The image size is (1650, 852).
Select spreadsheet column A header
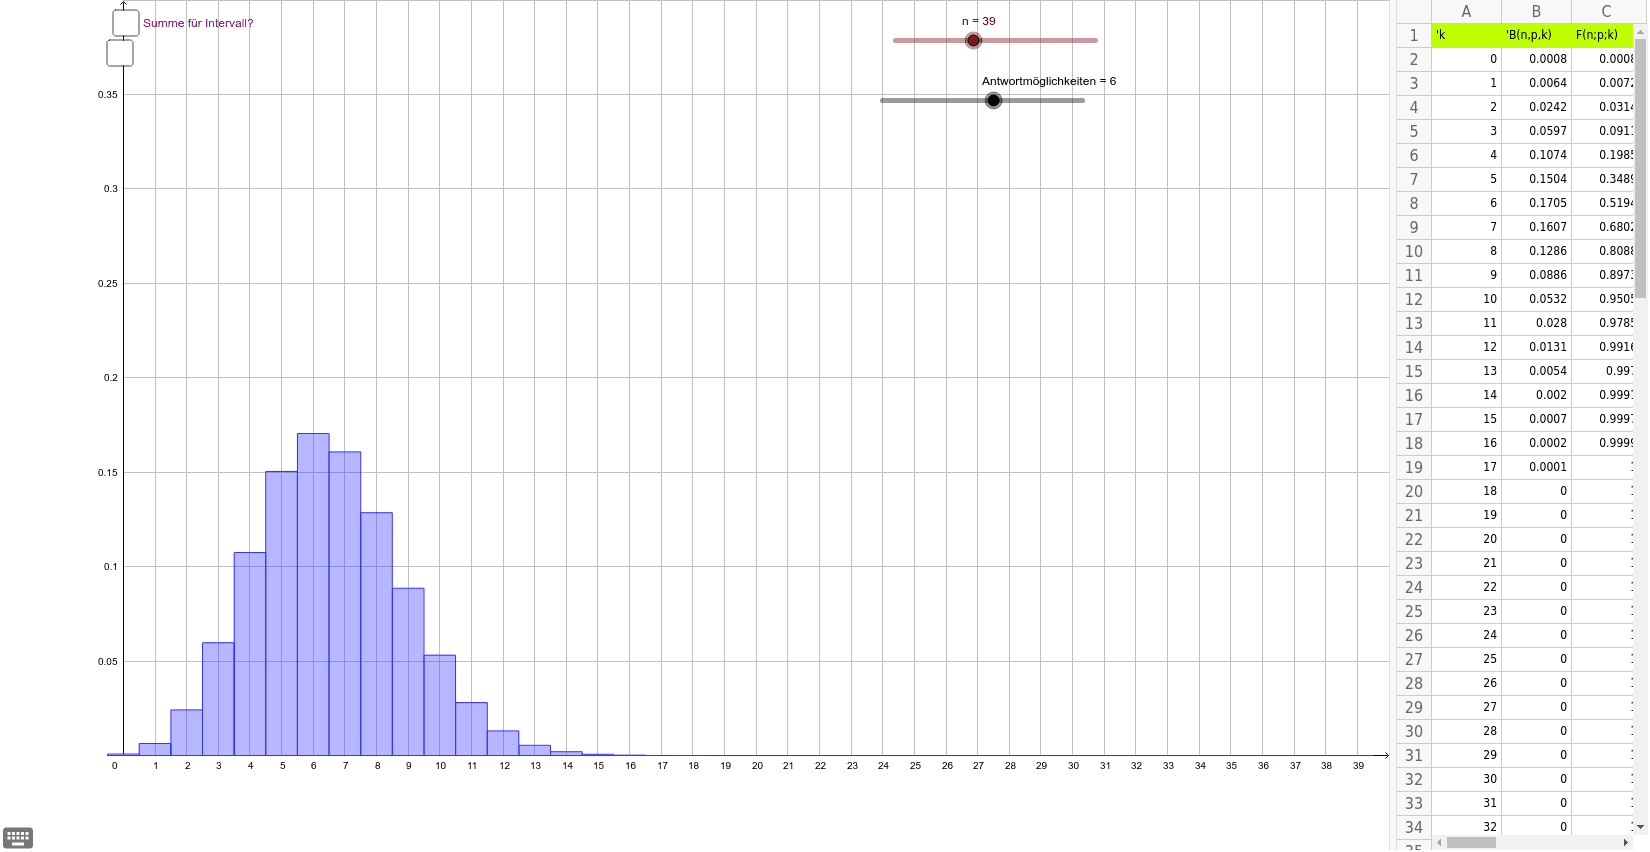pyautogui.click(x=1466, y=11)
